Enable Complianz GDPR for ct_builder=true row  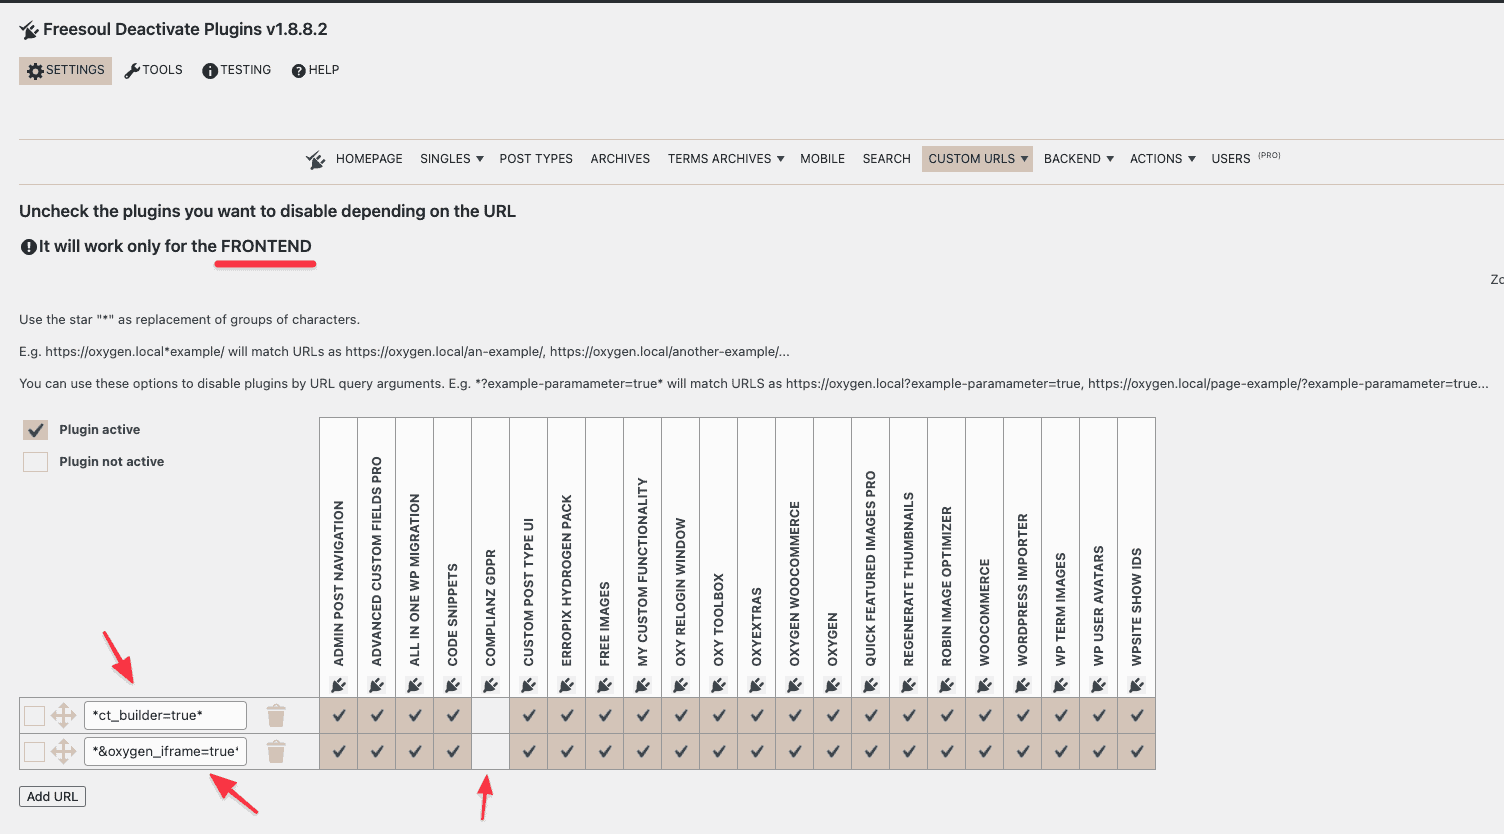(491, 715)
